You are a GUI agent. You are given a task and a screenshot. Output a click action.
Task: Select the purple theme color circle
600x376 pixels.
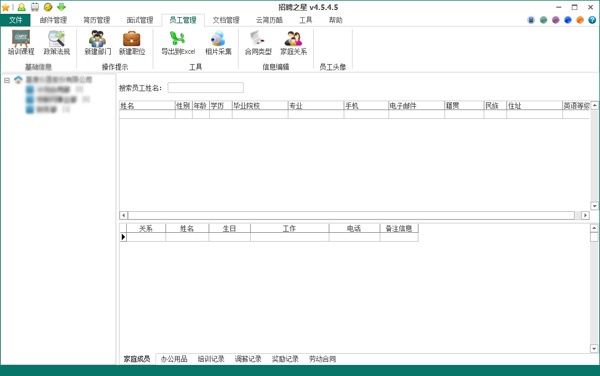[x=556, y=20]
